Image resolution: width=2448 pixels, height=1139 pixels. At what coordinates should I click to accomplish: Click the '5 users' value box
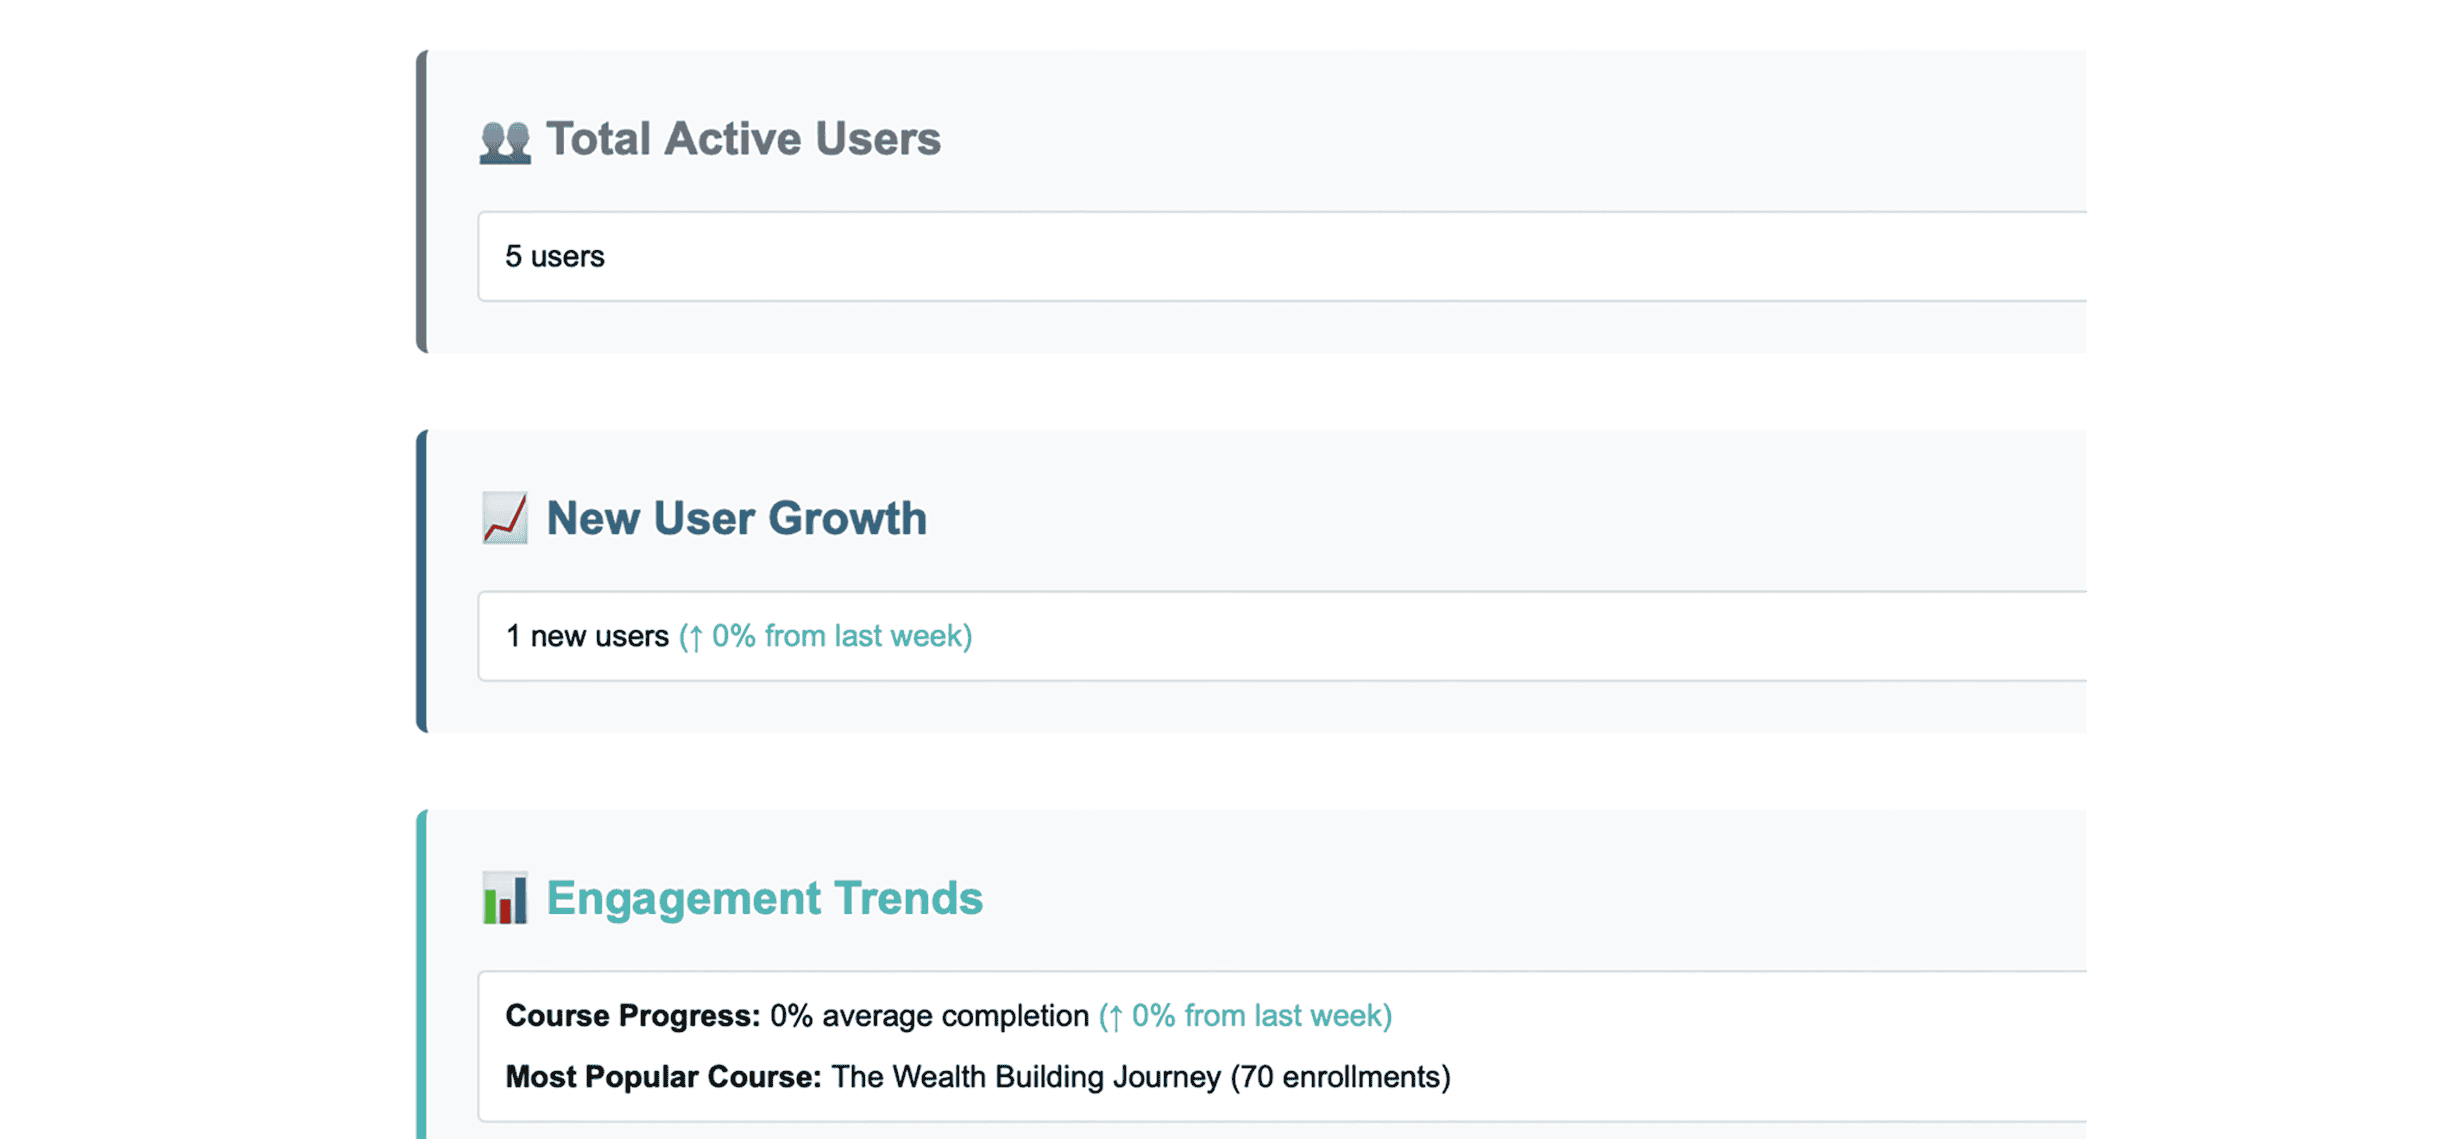pyautogui.click(x=1281, y=256)
